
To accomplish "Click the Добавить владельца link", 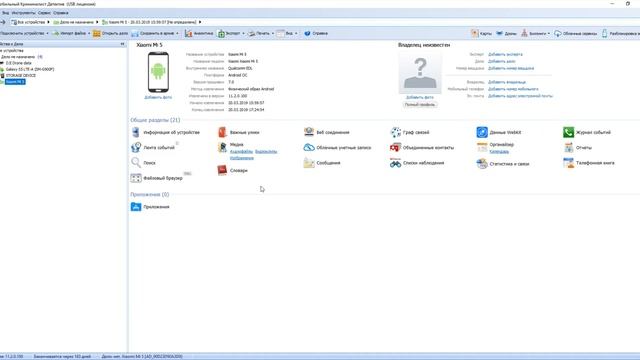I will tap(507, 82).
